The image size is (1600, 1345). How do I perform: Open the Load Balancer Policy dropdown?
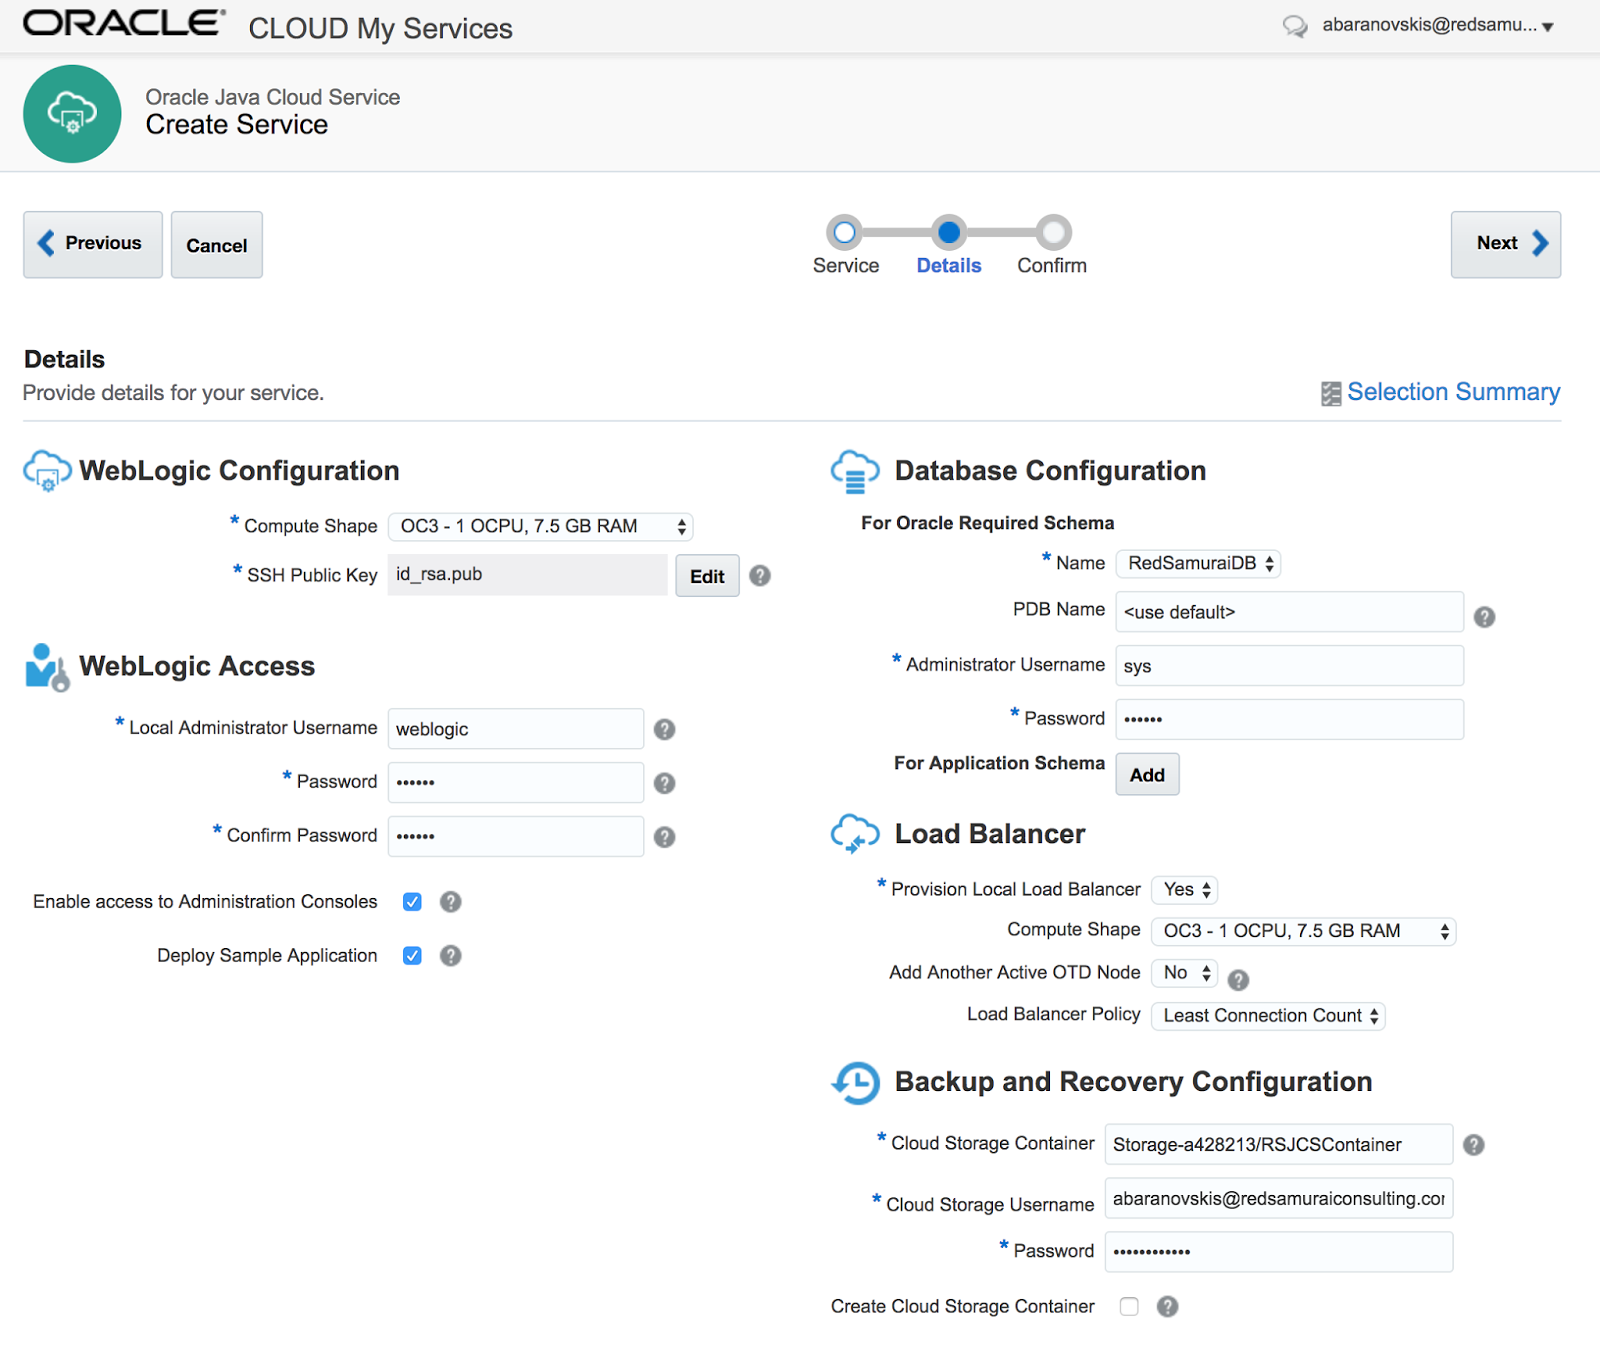pyautogui.click(x=1267, y=1015)
